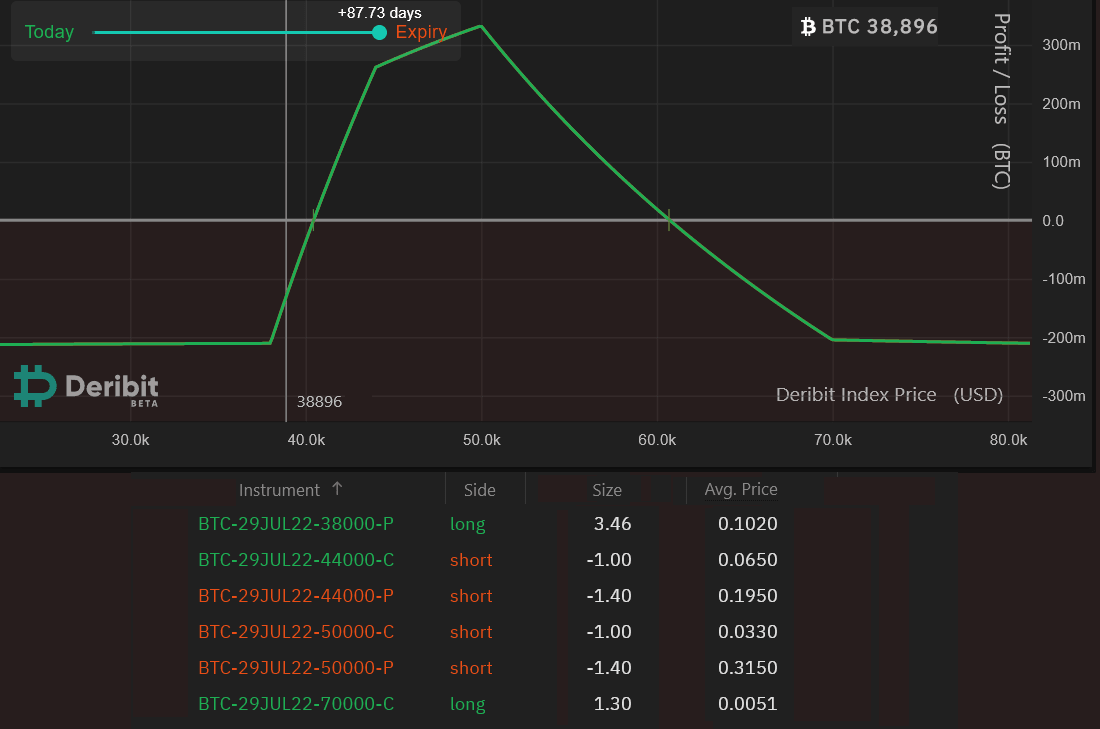The width and height of the screenshot is (1100, 729).
Task: Click the 38896 index price marker on chart
Action: (318, 401)
